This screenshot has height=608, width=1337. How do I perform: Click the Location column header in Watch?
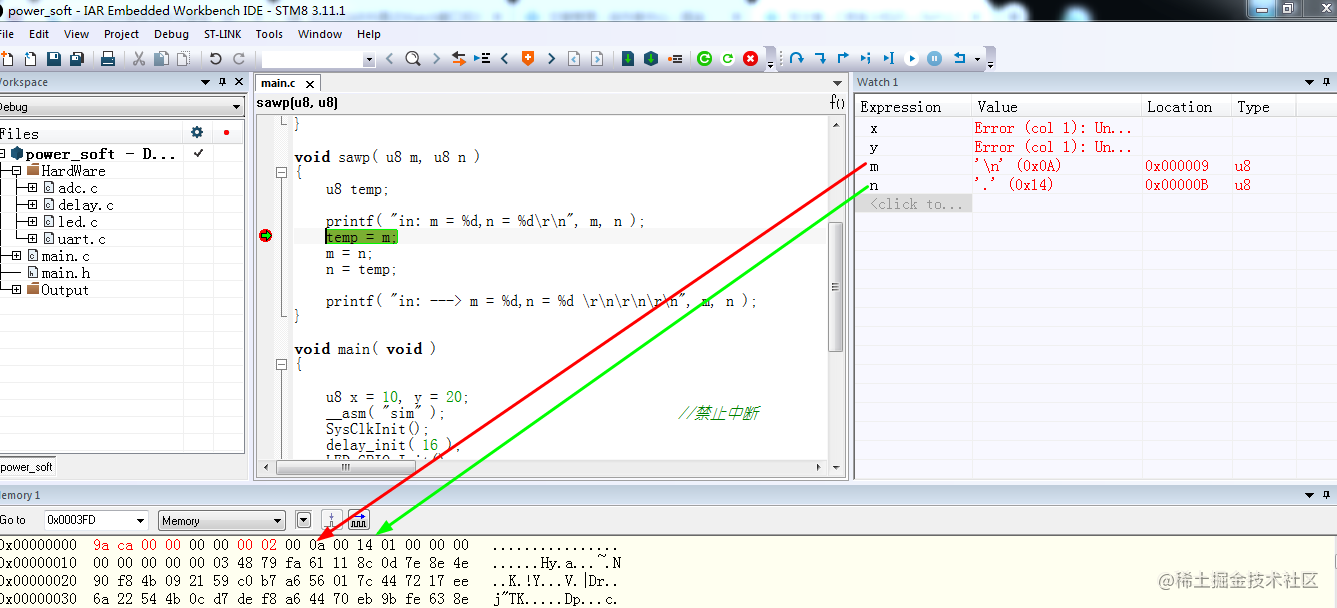click(x=1187, y=107)
